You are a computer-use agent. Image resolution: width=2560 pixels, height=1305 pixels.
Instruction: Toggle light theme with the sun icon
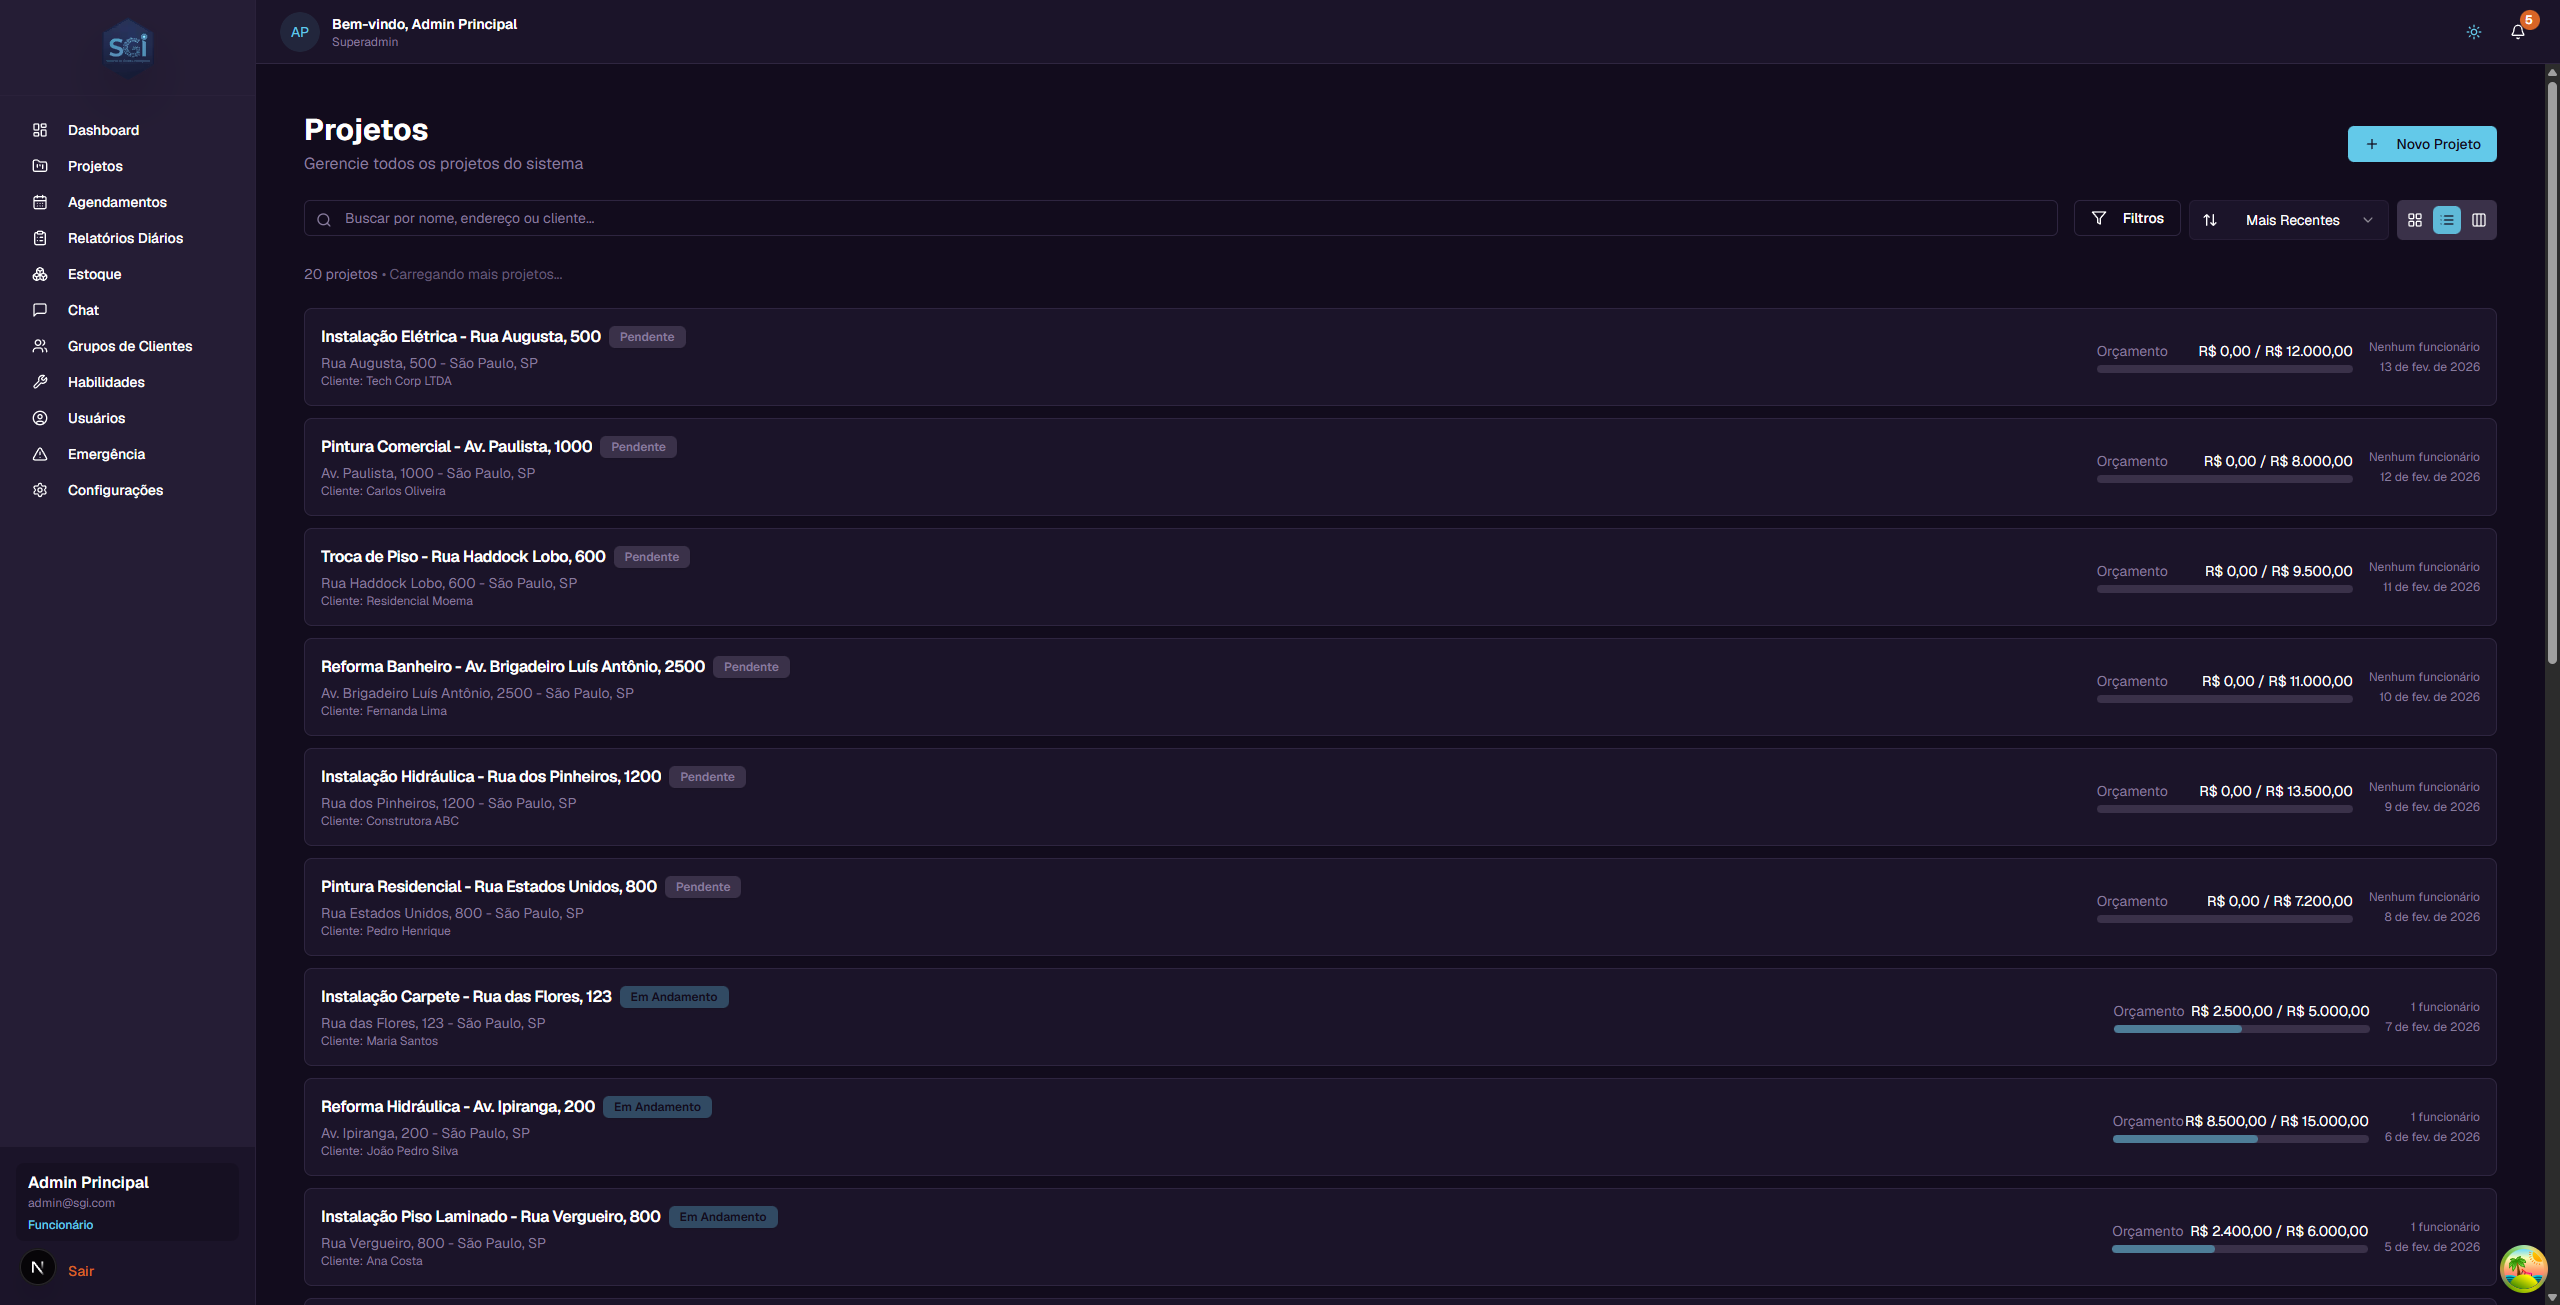[x=2473, y=31]
